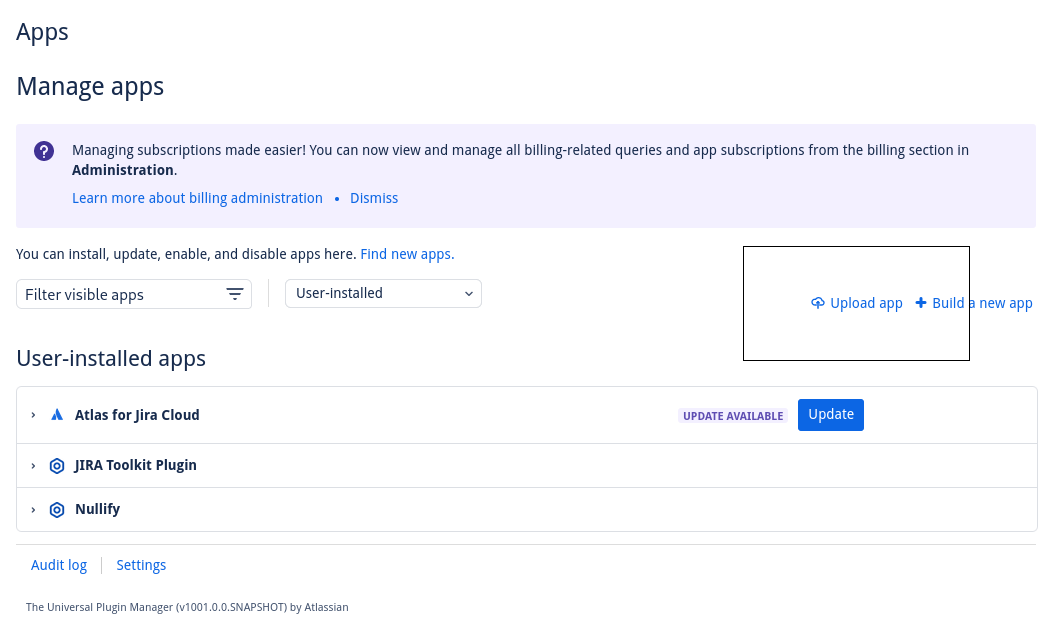This screenshot has height=636, width=1061.
Task: Focus the Filter visible apps text field
Action: coord(120,294)
